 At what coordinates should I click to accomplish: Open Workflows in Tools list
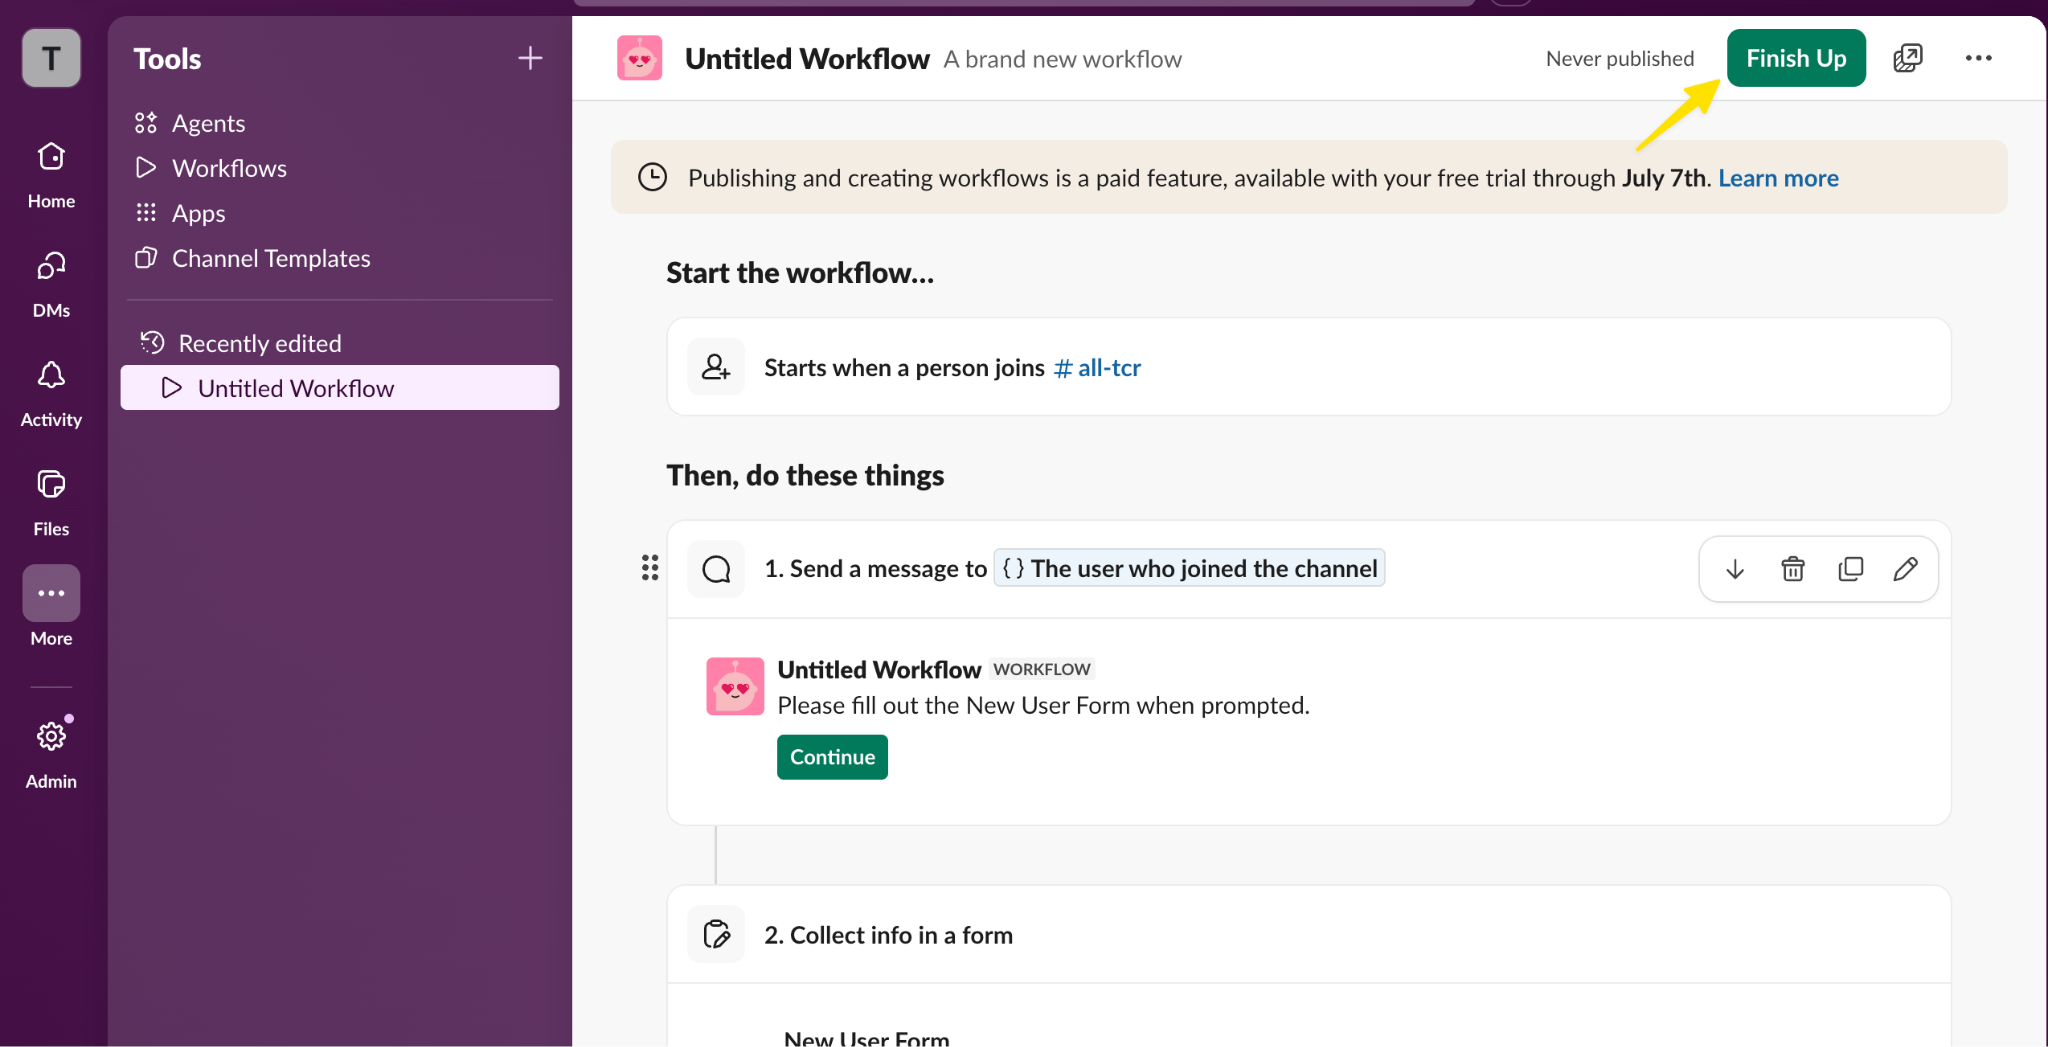(x=211, y=168)
